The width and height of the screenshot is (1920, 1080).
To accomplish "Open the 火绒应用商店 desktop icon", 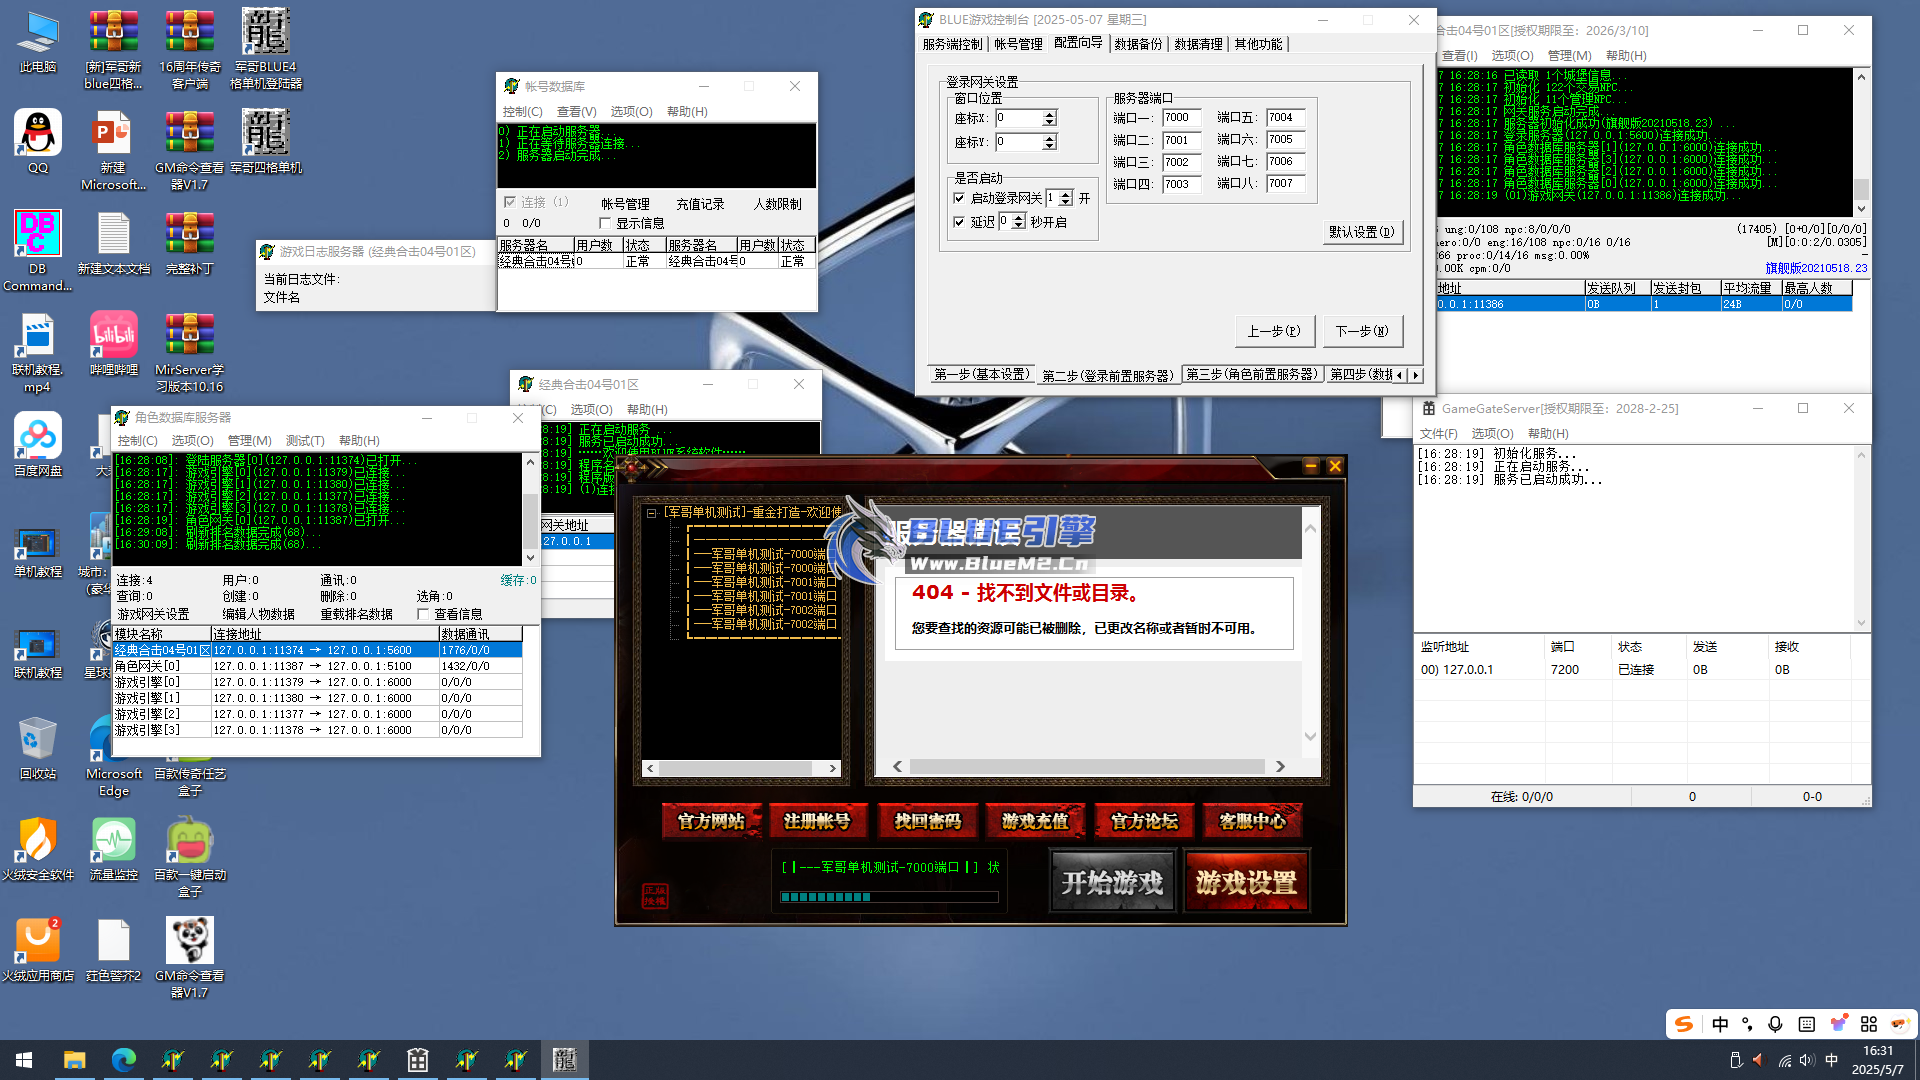I will (x=38, y=950).
